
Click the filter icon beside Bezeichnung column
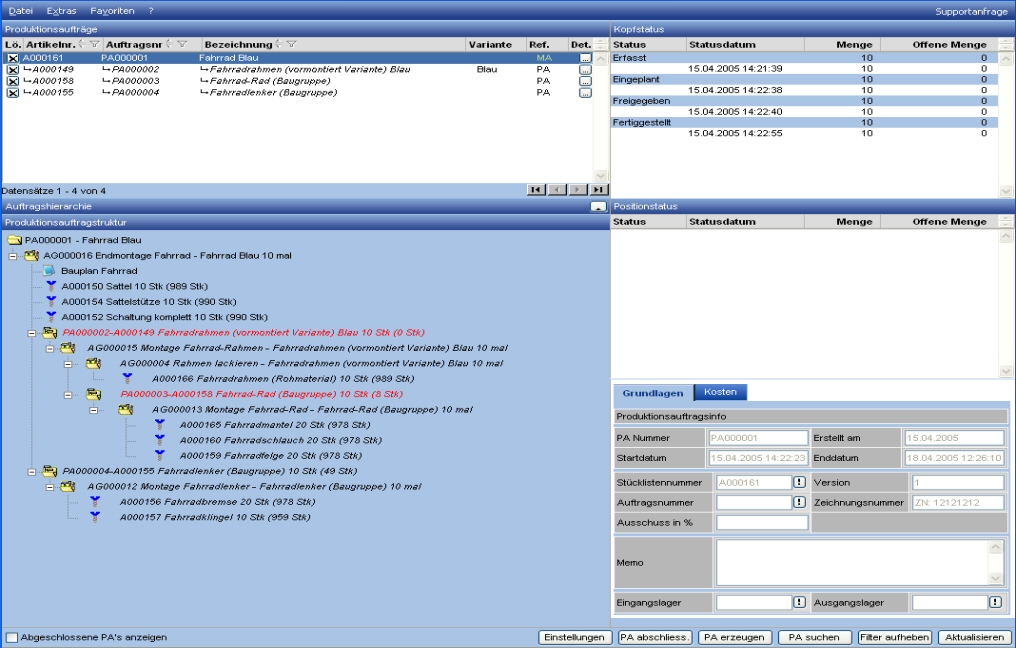tap(291, 45)
